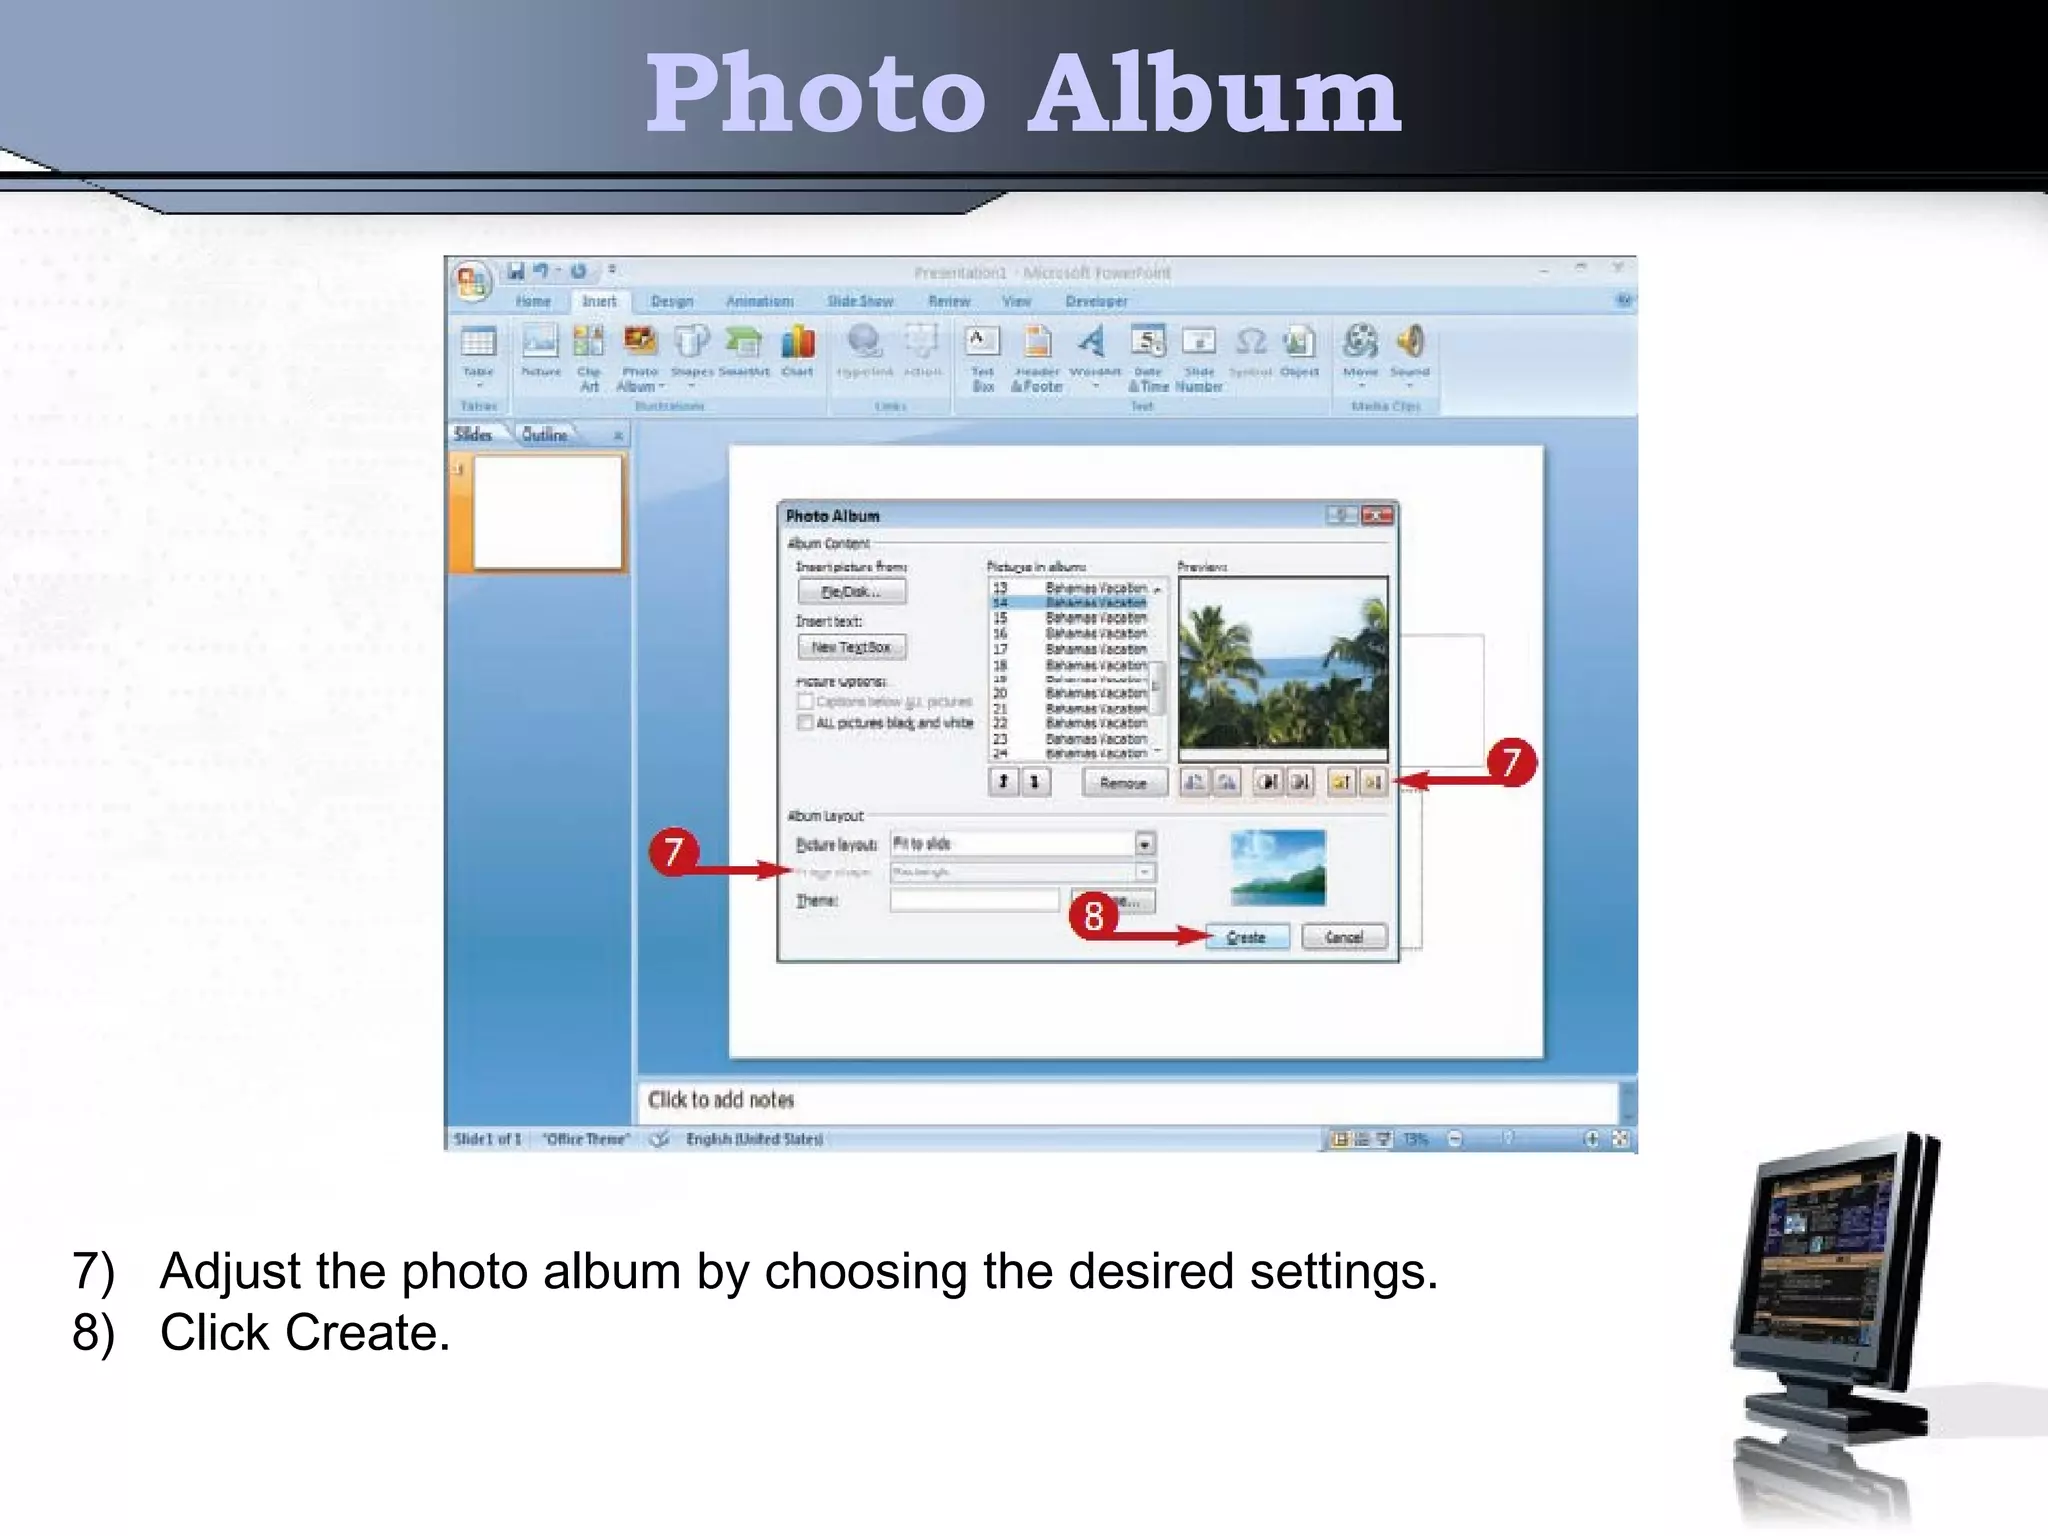The height and width of the screenshot is (1536, 2048).
Task: Click the pictures list scrollbar
Action: point(1158,670)
